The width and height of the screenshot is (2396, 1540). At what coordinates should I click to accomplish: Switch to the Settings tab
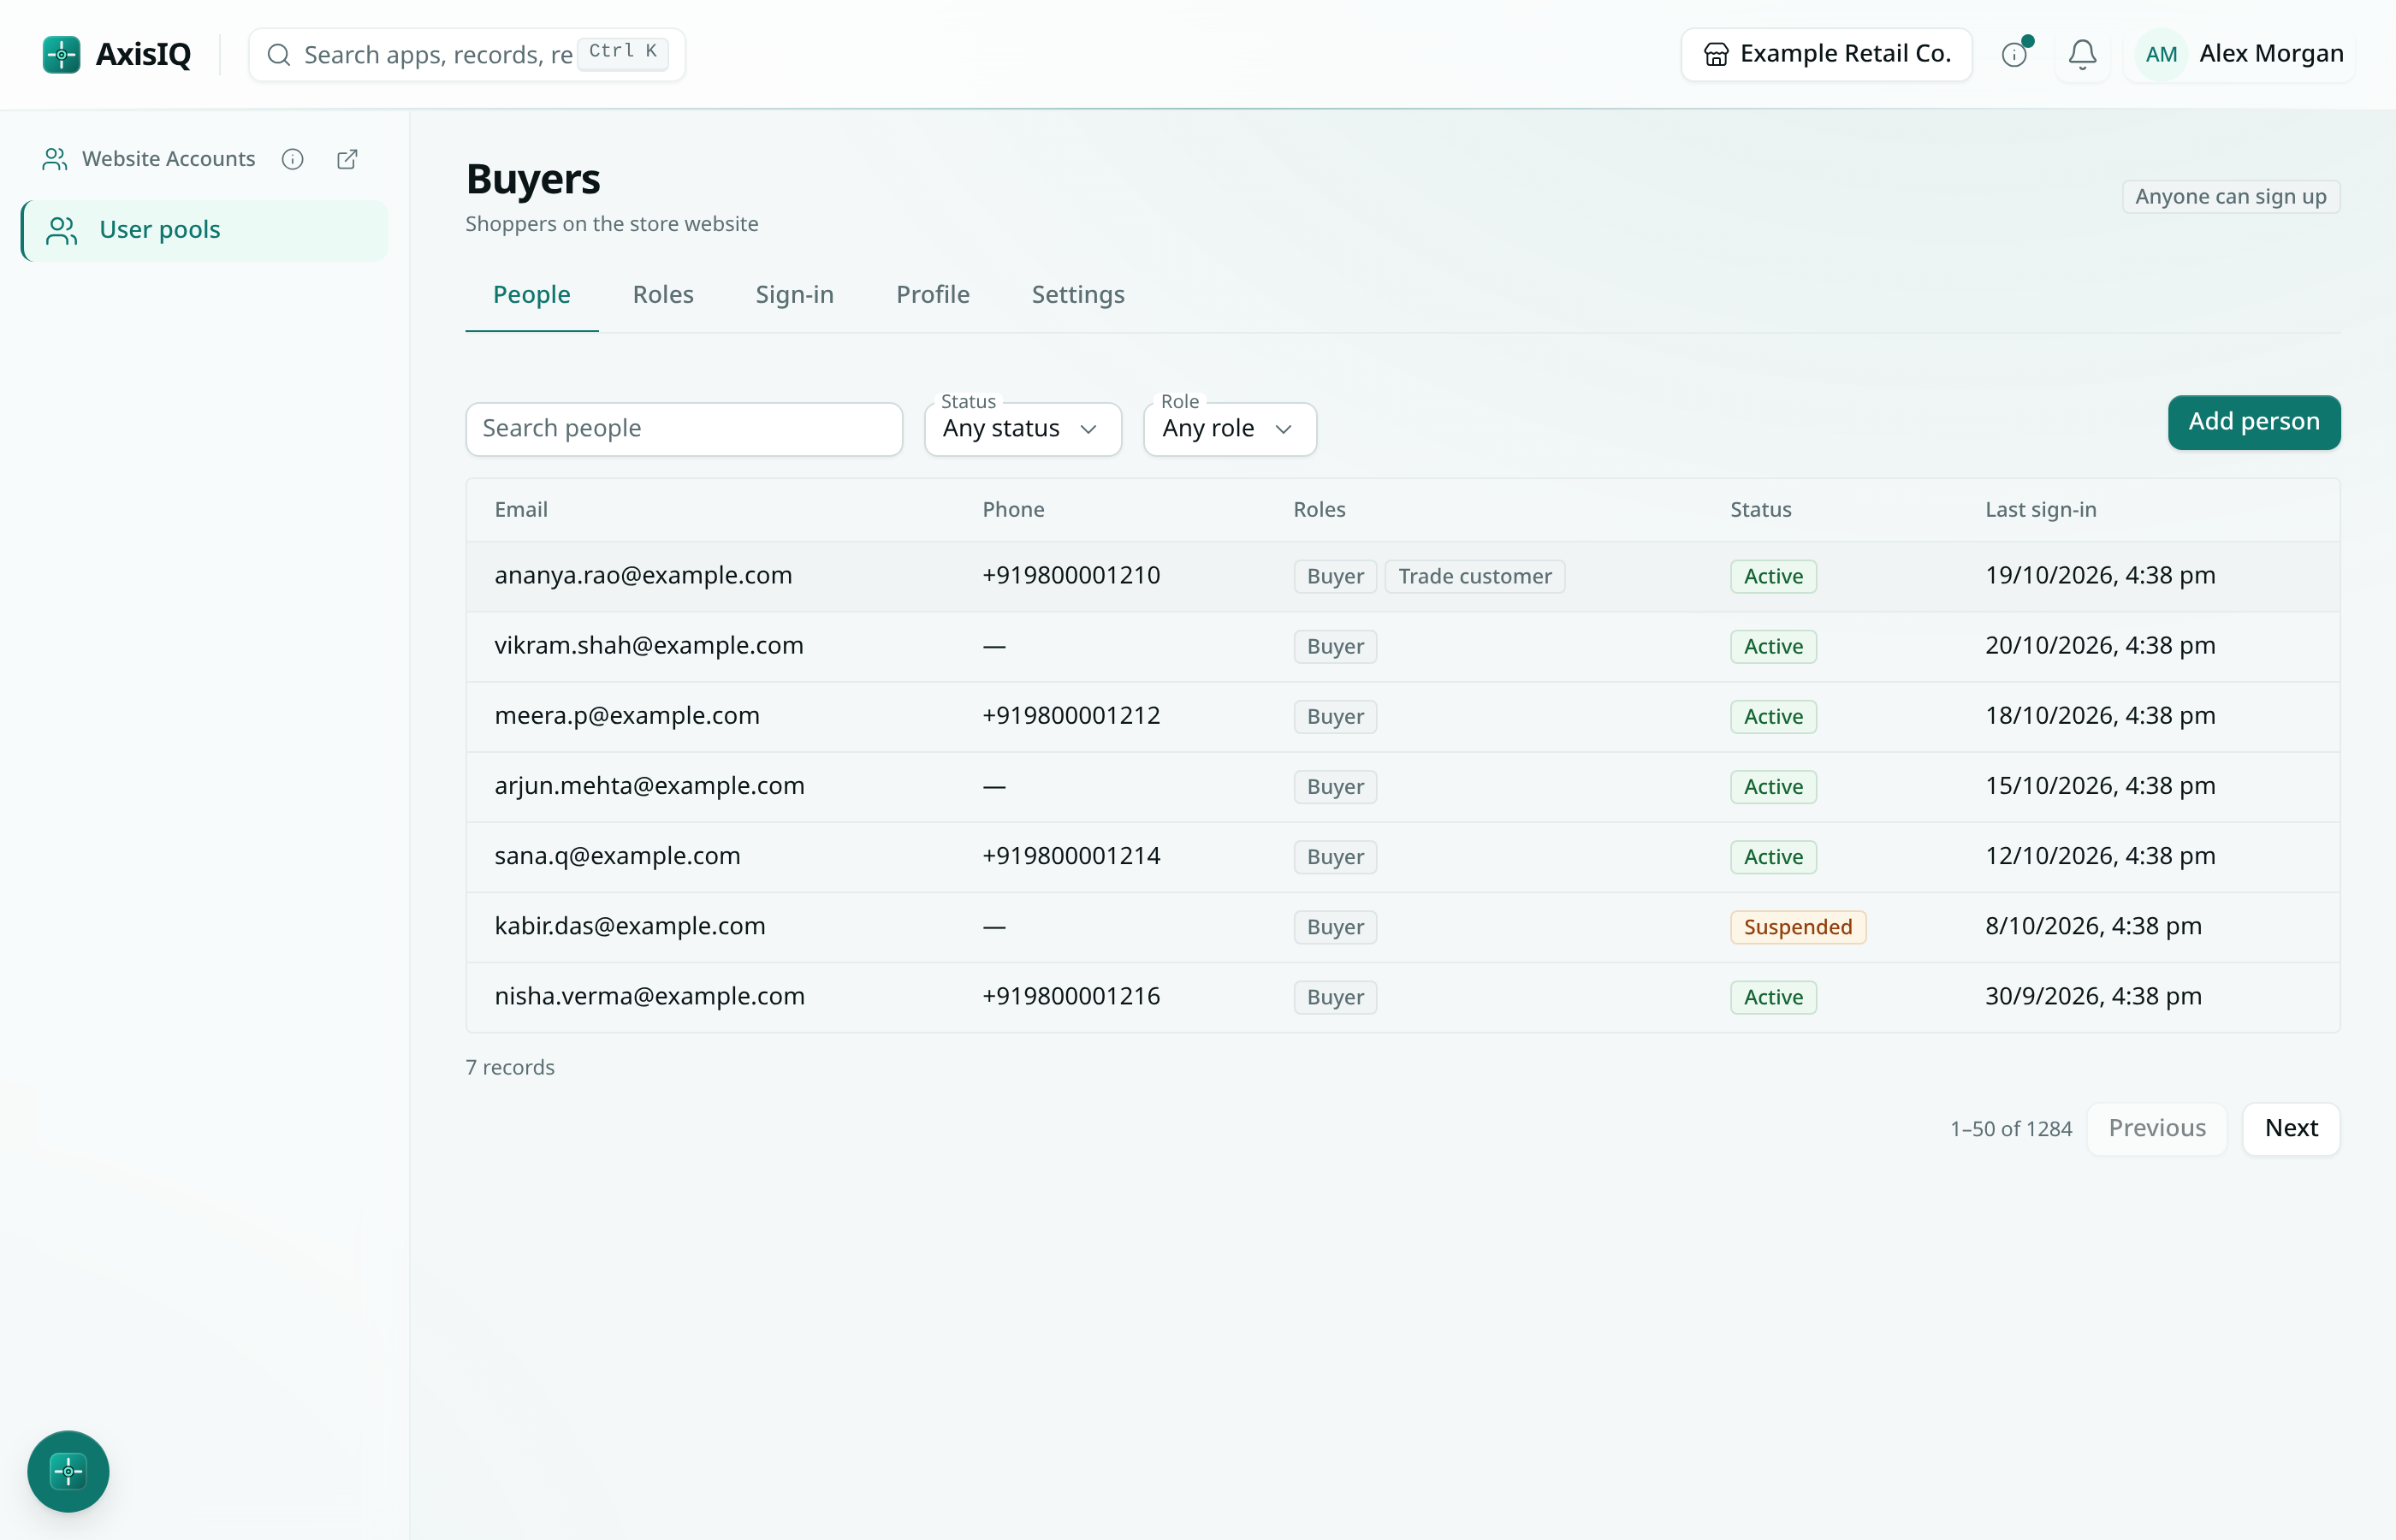coord(1078,295)
